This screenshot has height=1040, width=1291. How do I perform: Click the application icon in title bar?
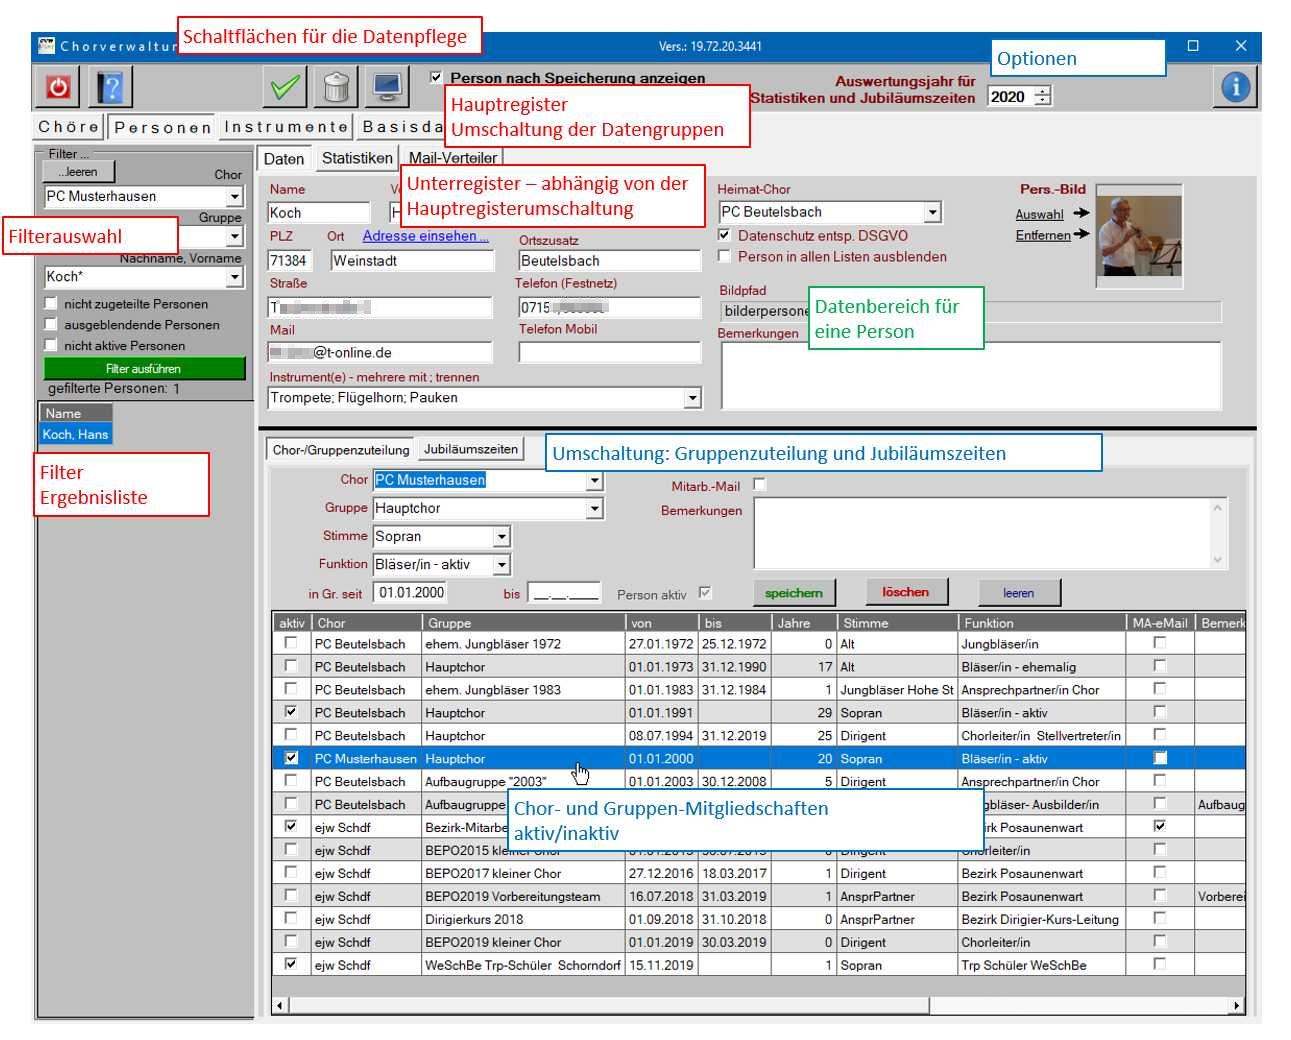coord(46,45)
